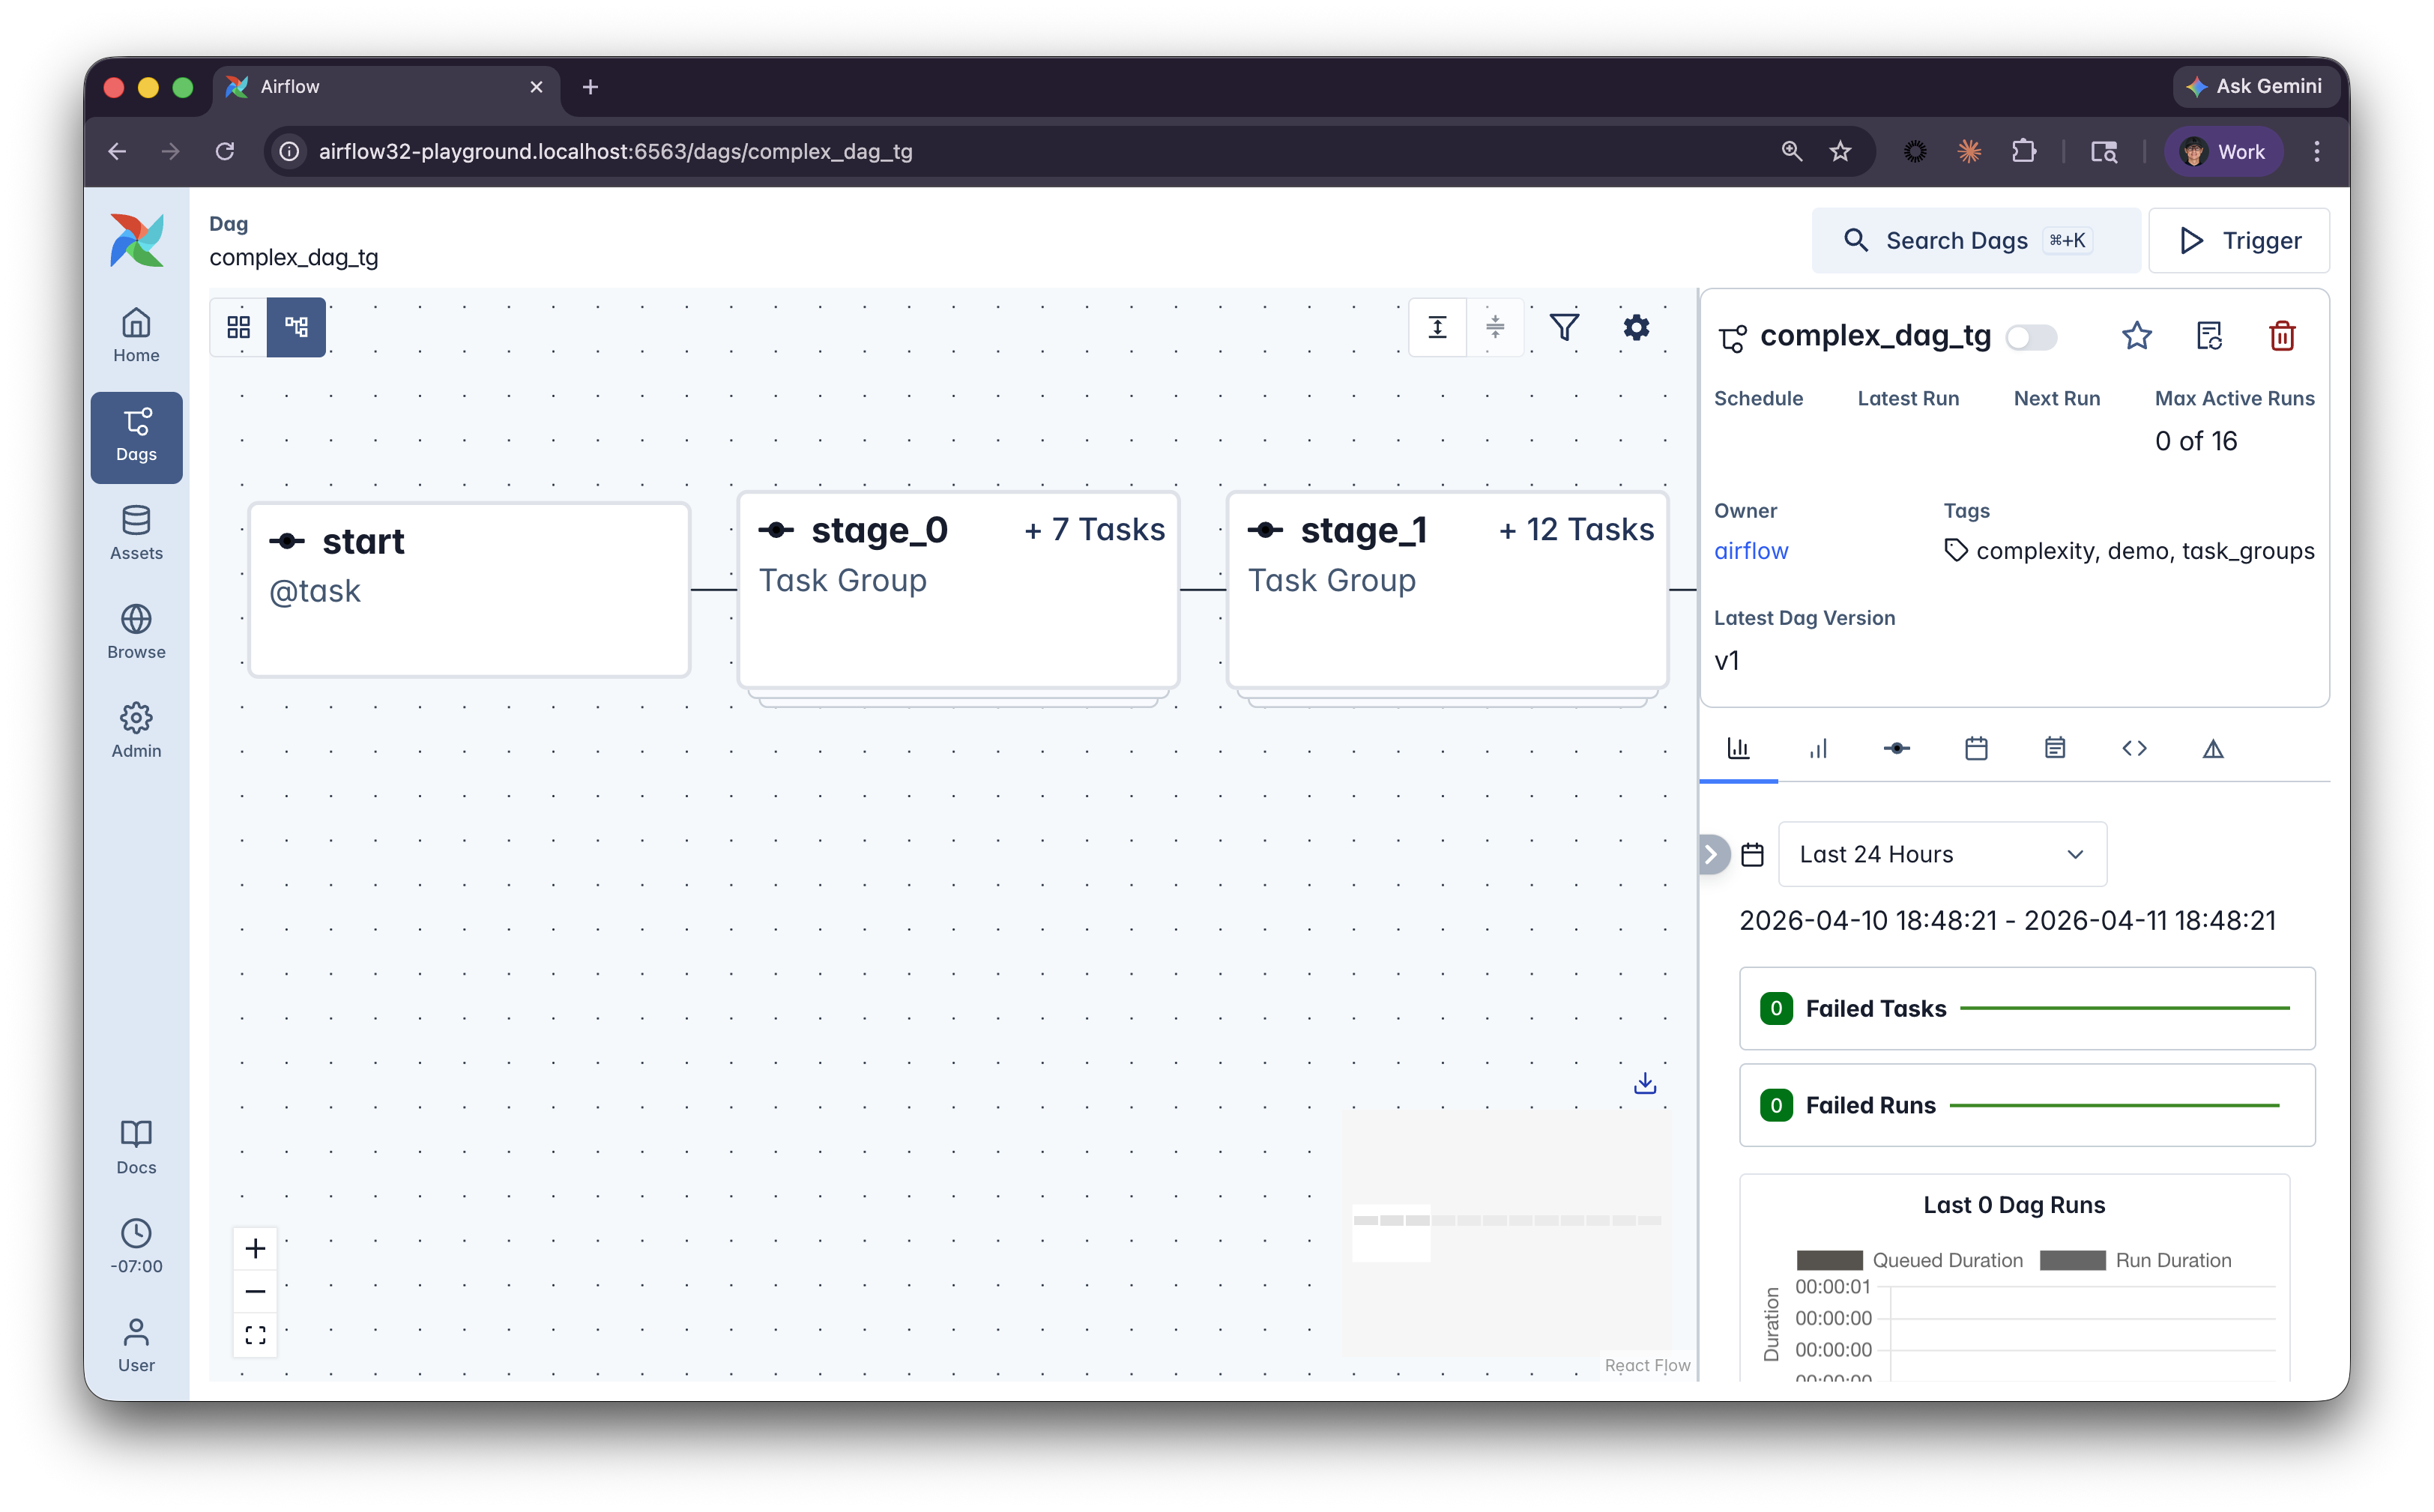Switch to grid view

239,327
